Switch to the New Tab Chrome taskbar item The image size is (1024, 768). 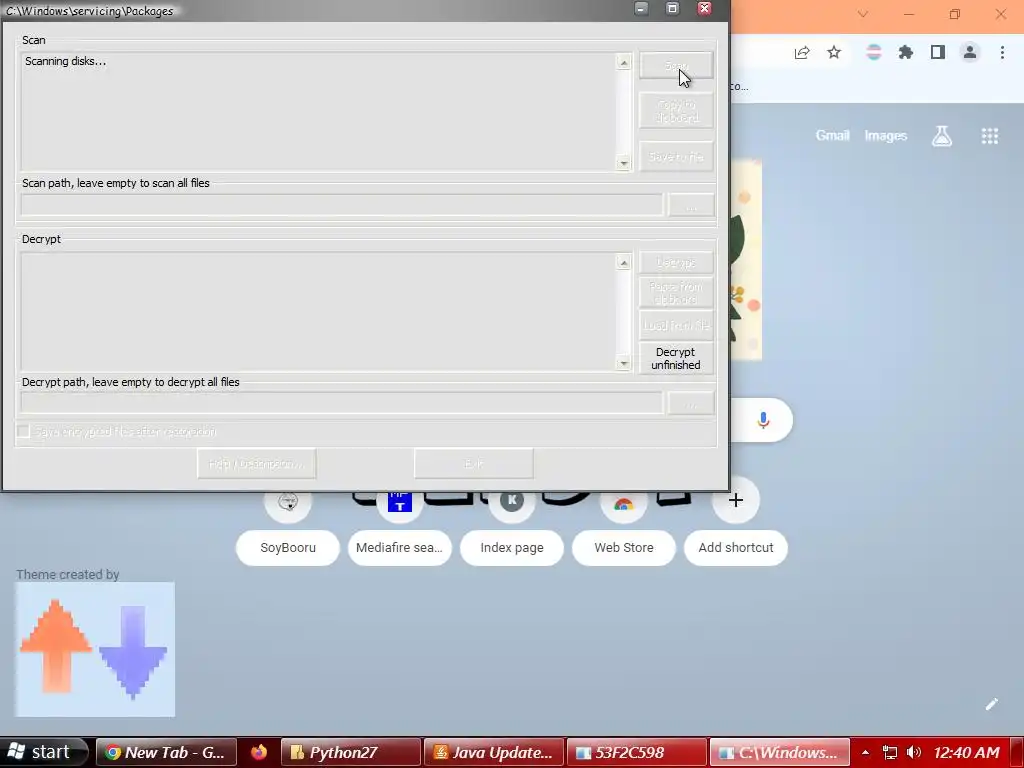coord(166,752)
